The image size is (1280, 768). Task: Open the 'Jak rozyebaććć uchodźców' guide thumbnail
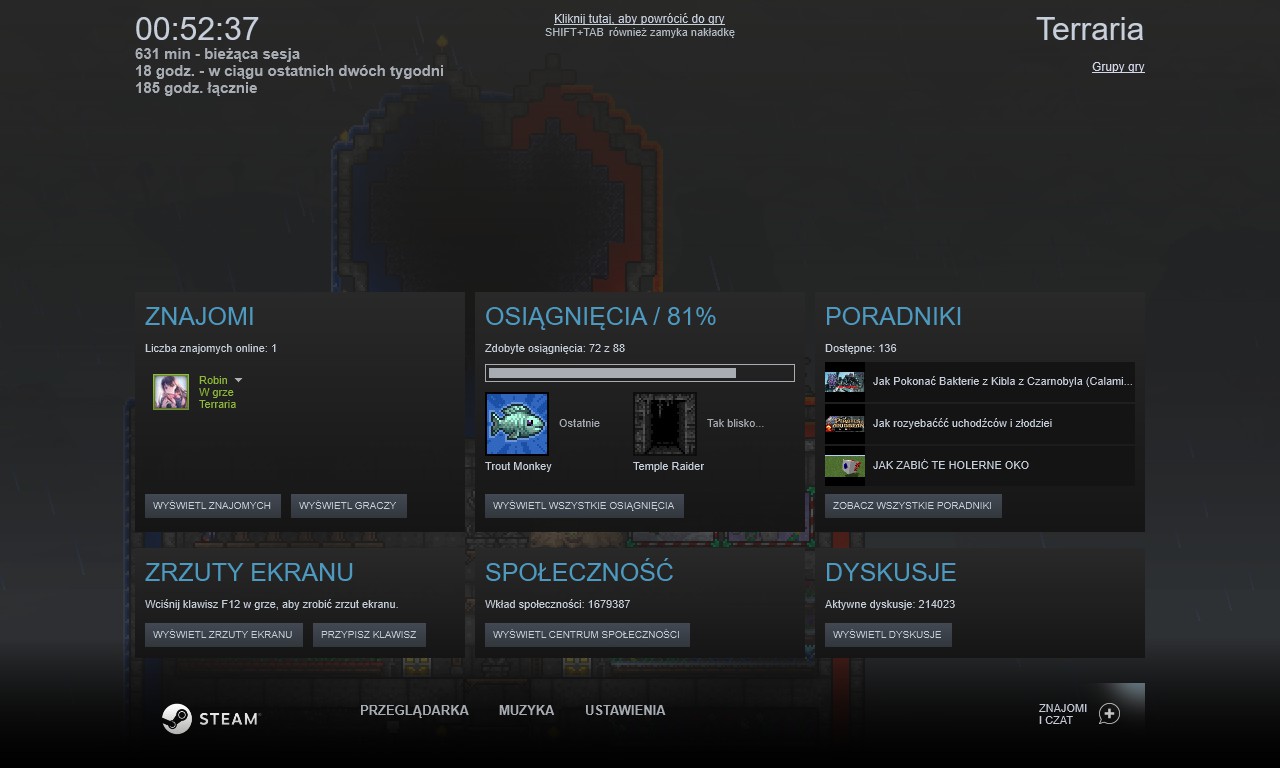point(845,423)
